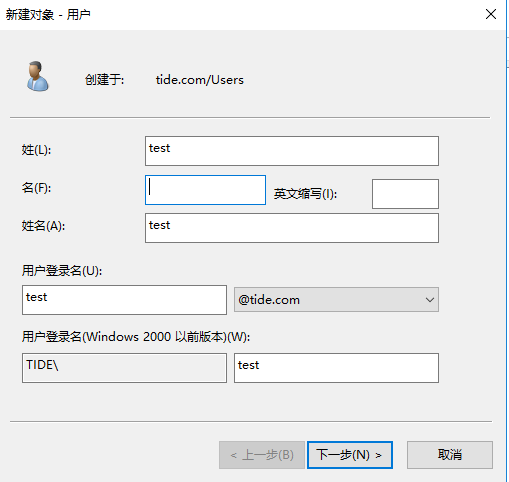Focus the 姓(L) text field
509x482 pixels.
pos(292,151)
